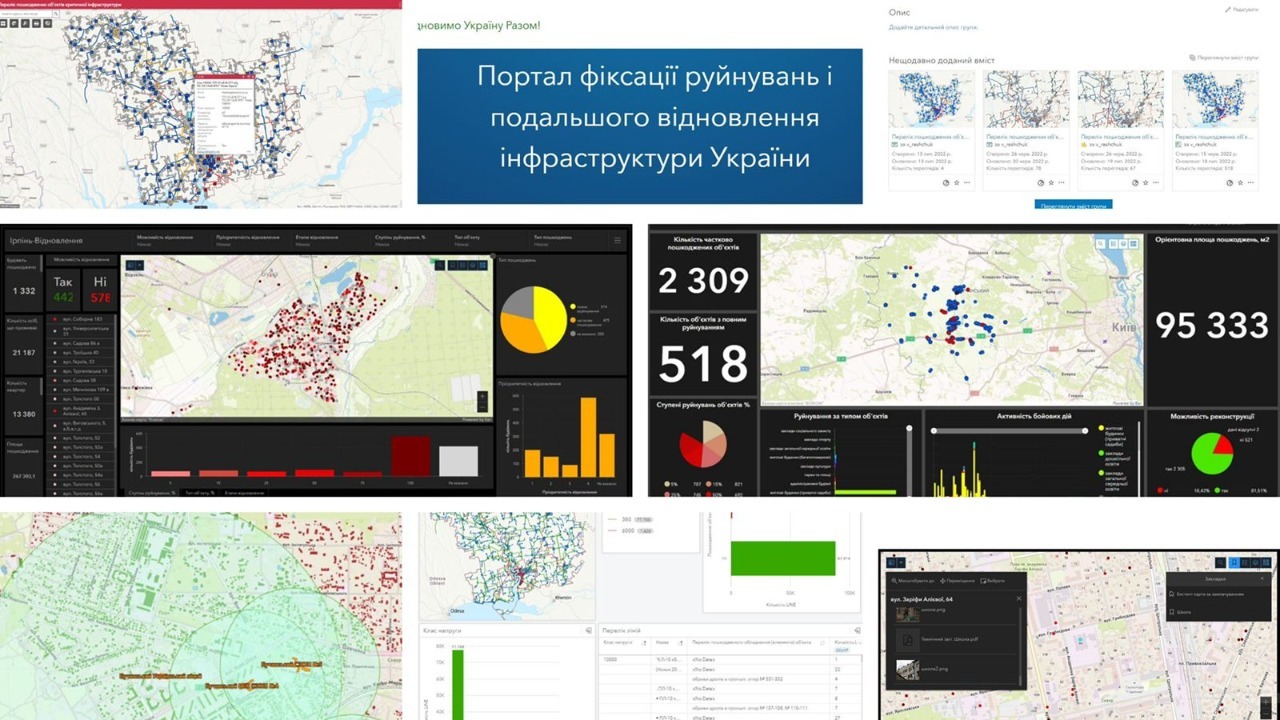The height and width of the screenshot is (720, 1280).
Task: Zoom in on the Irpin damage map
Action: (x=482, y=396)
